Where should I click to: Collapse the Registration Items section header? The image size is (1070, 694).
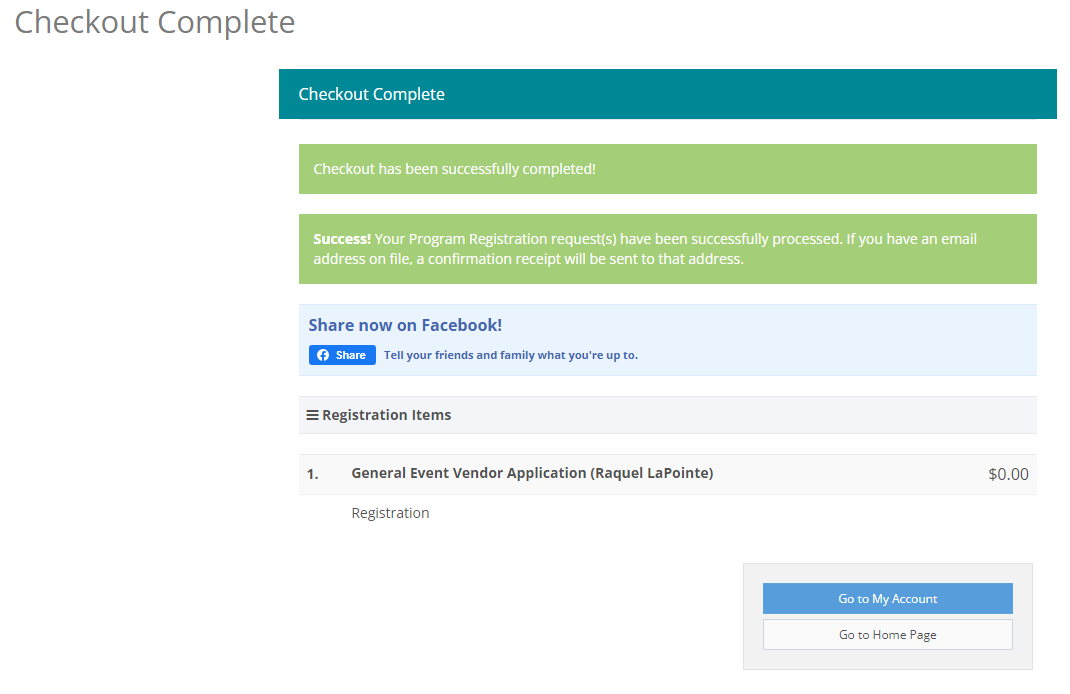coord(667,415)
